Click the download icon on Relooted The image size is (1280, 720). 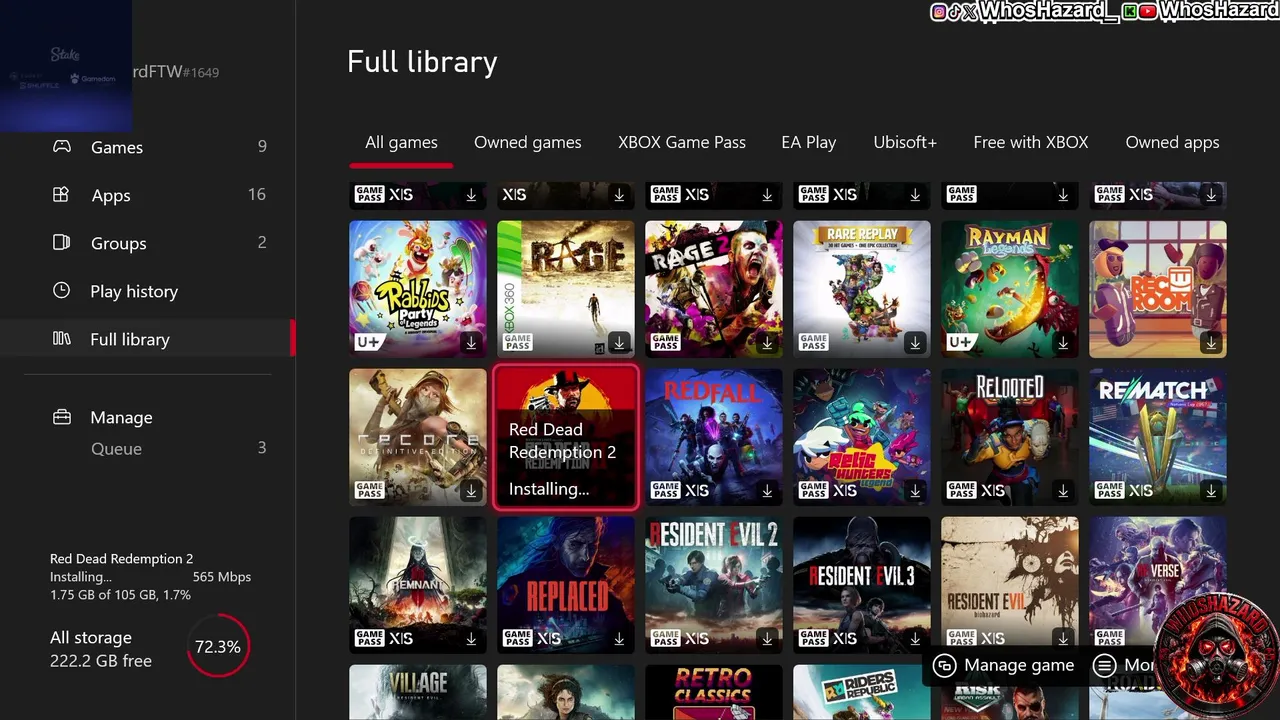pos(1063,491)
